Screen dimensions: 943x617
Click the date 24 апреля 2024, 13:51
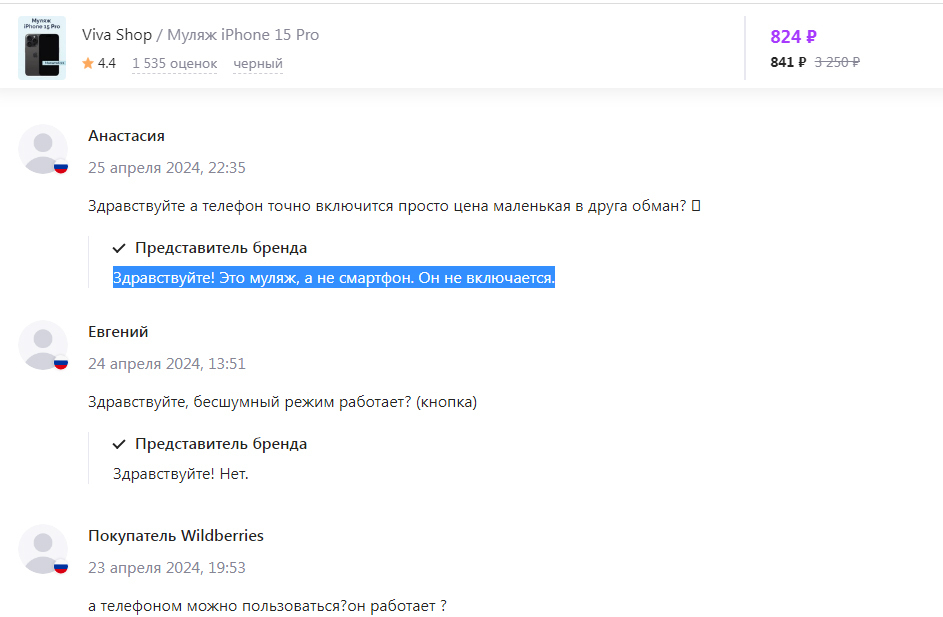(x=166, y=364)
